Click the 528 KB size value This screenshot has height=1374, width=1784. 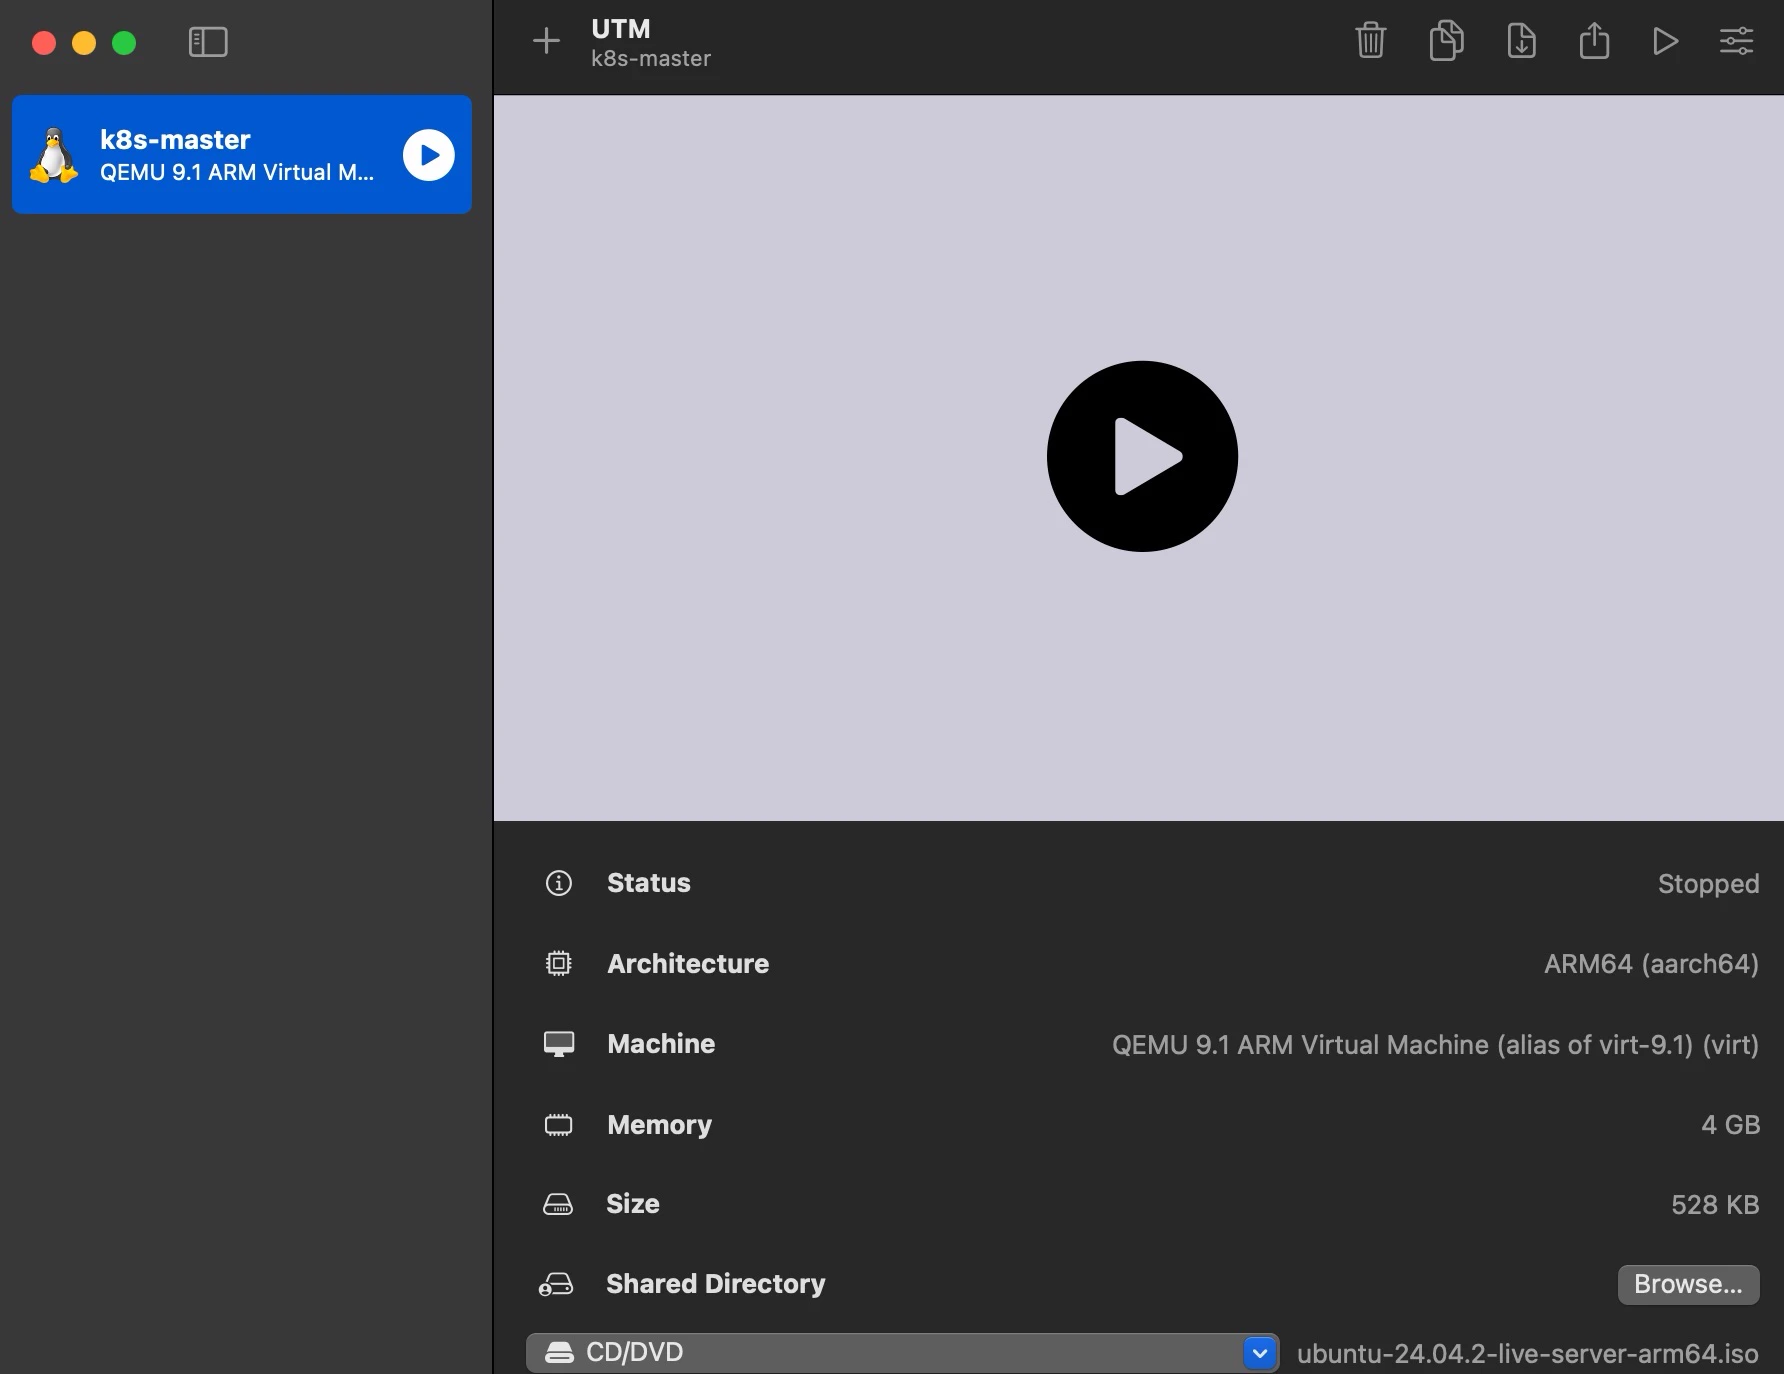1715,1205
